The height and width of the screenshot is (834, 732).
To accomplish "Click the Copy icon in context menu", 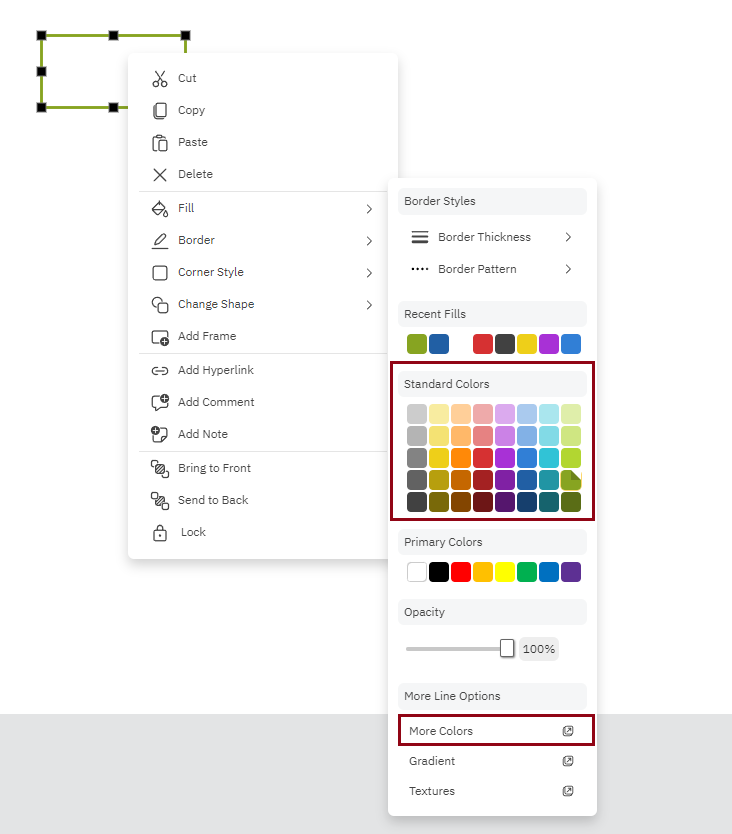I will [x=160, y=111].
